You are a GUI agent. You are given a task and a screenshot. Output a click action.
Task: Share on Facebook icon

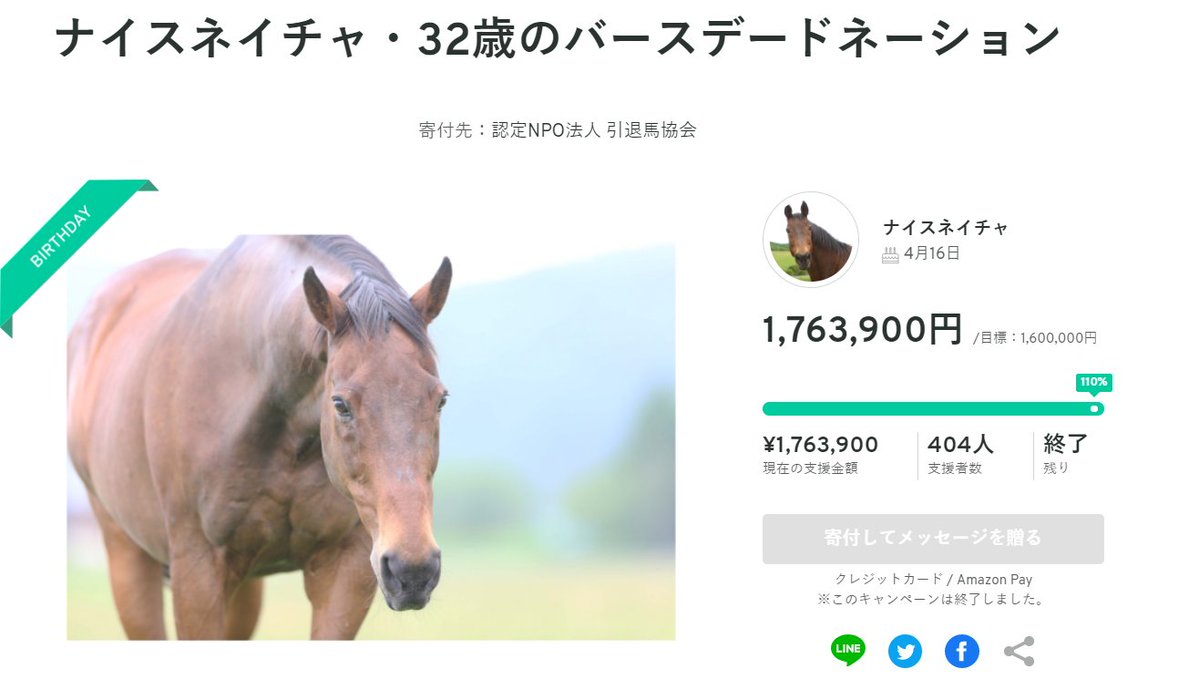click(962, 651)
